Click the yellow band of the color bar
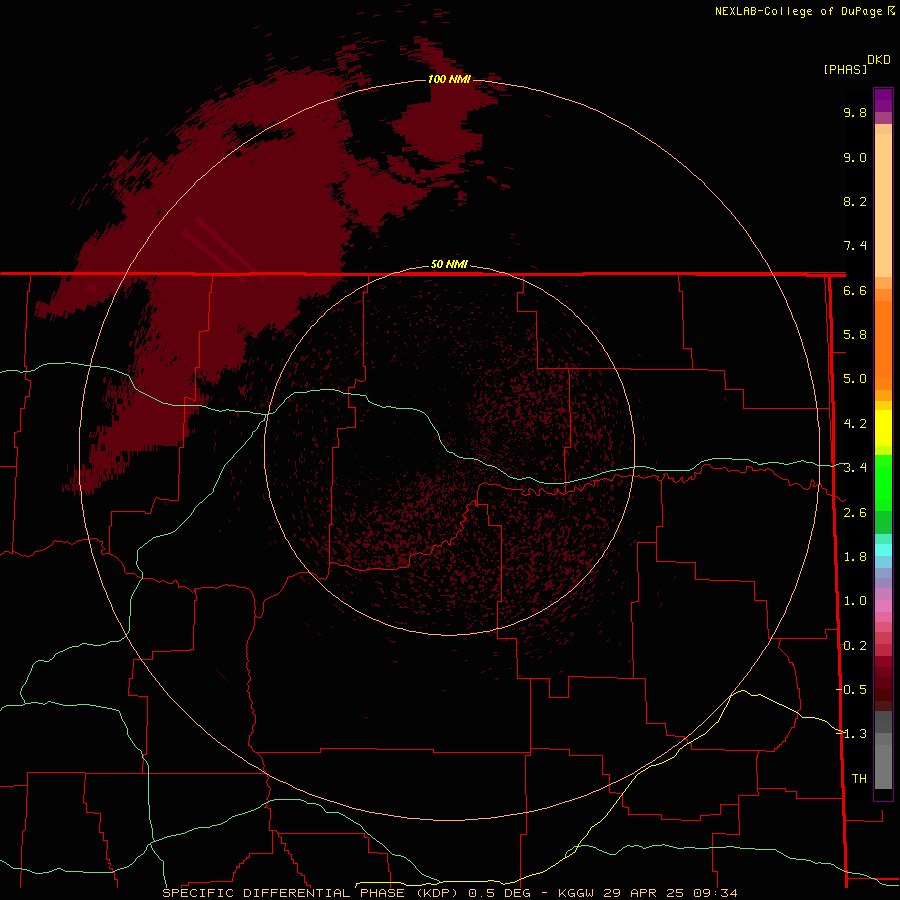900x900 pixels. point(883,428)
